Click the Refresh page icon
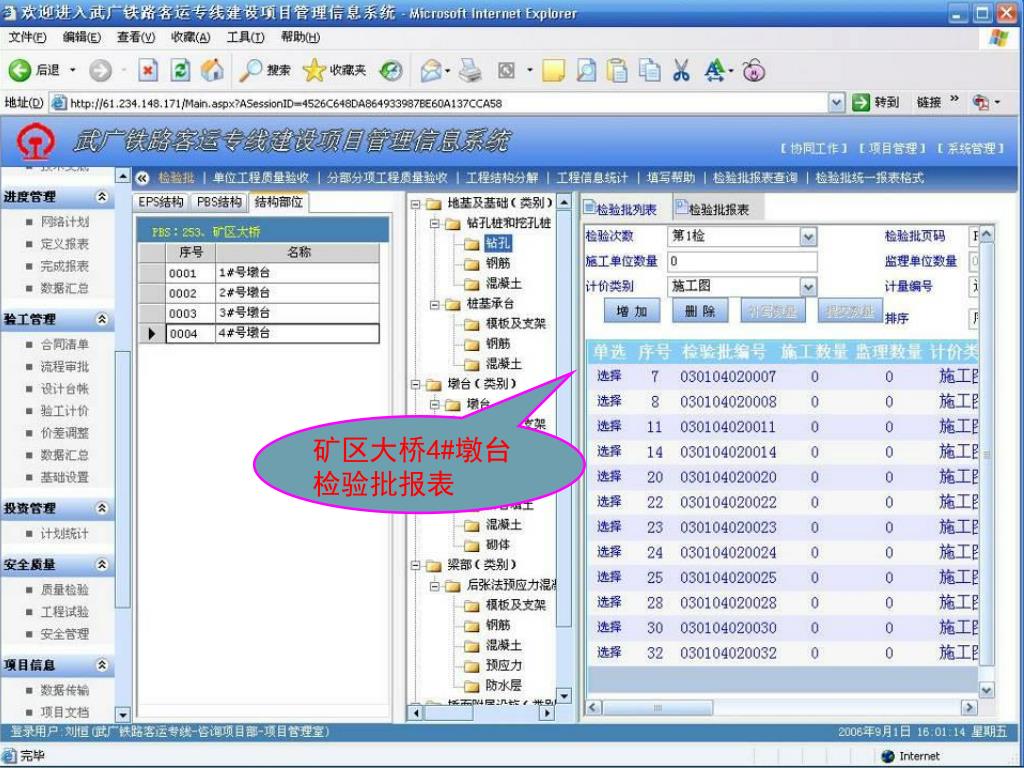The width and height of the screenshot is (1024, 768). point(180,70)
